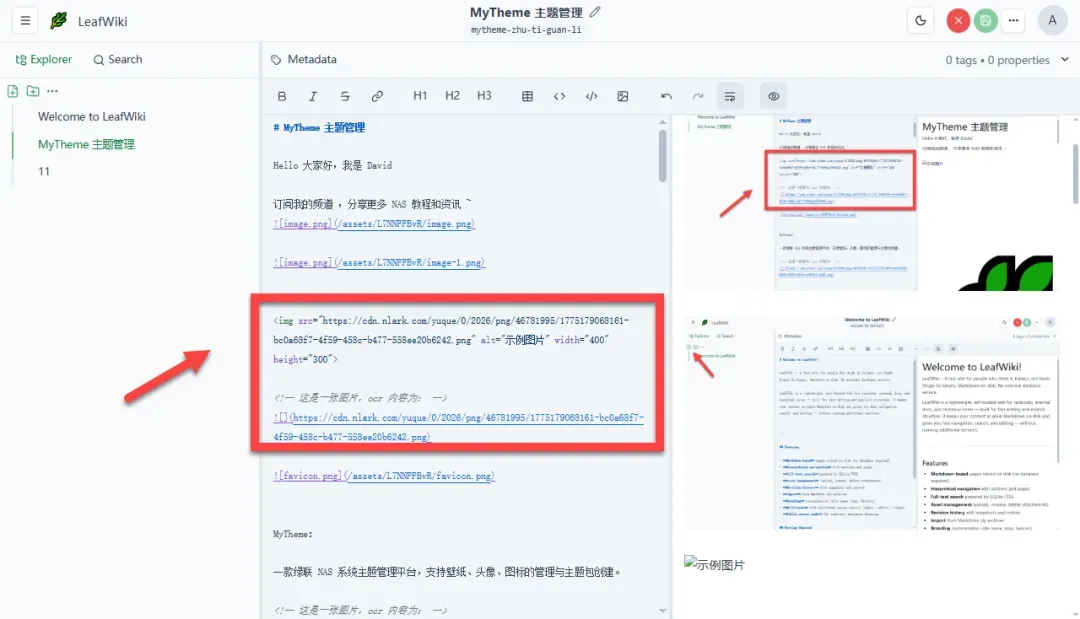Viewport: 1080px width, 619px height.
Task: Open the Welcome to LeafWiki page
Action: coord(92,116)
